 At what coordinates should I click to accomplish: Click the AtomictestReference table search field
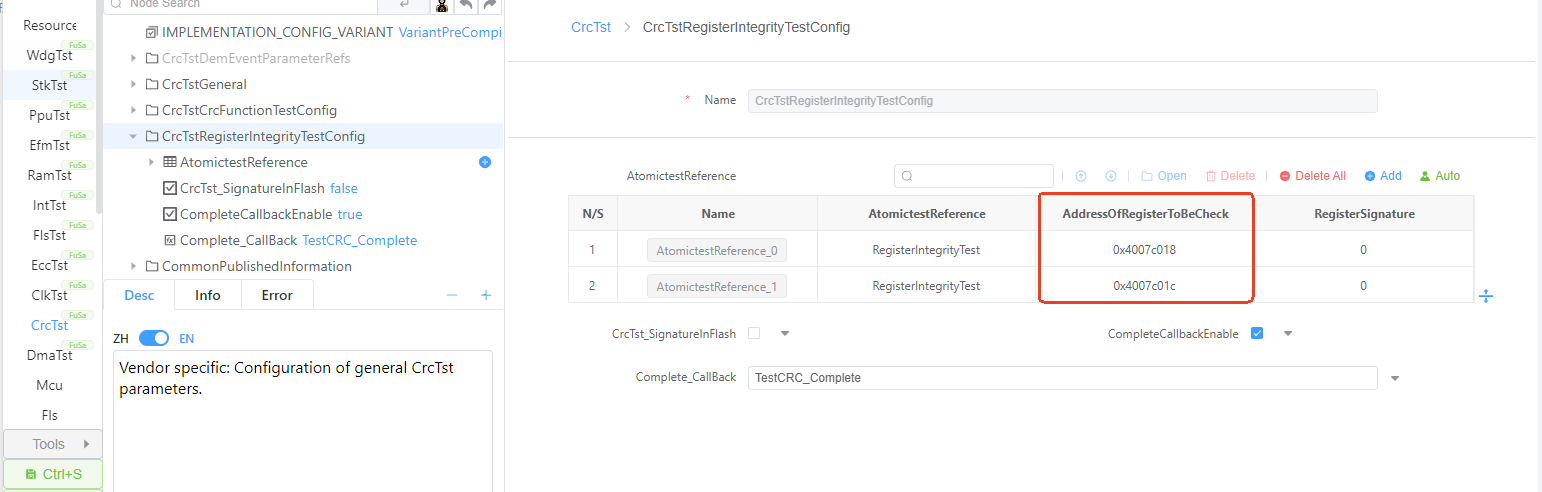coord(973,176)
